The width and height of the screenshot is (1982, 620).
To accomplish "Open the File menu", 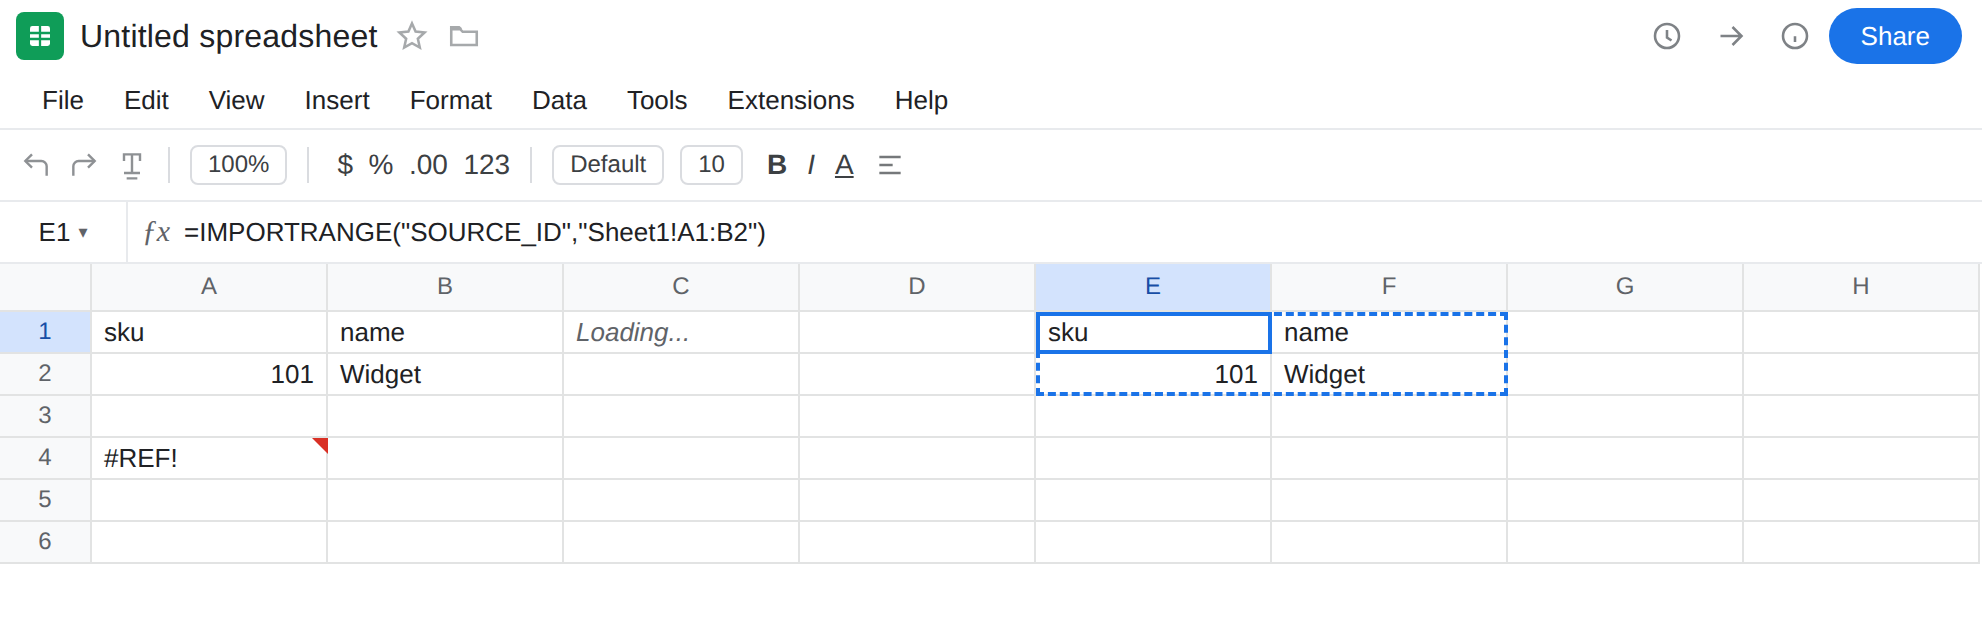I will point(63,101).
